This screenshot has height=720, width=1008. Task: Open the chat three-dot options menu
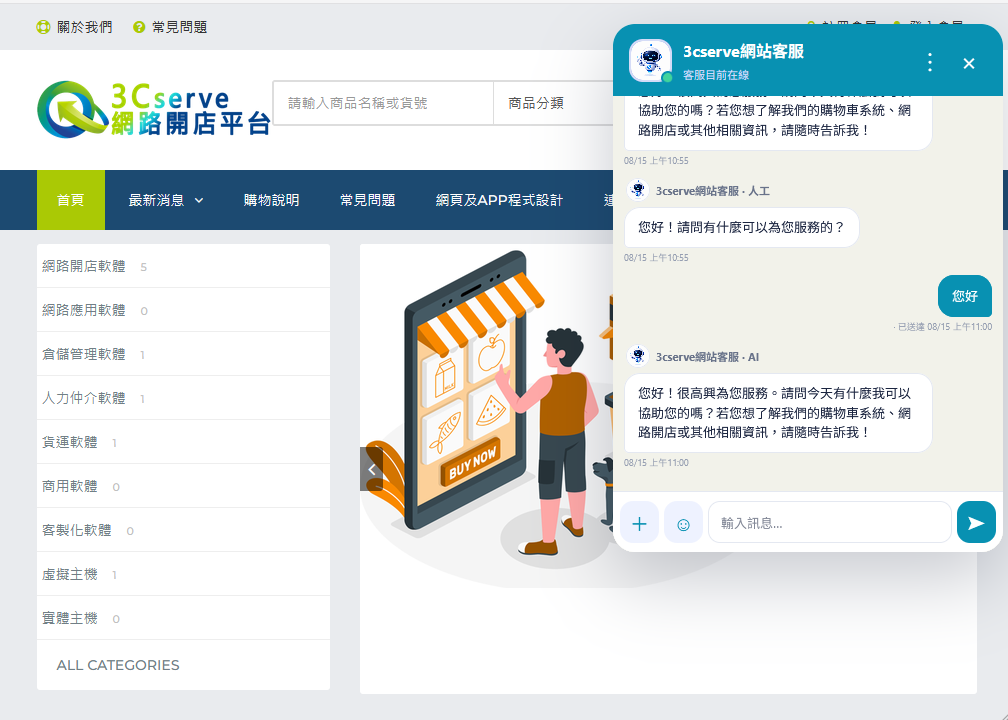pyautogui.click(x=930, y=62)
